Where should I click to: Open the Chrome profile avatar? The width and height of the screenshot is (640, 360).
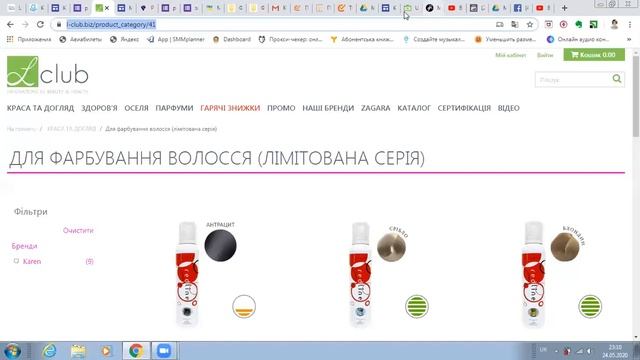(614, 24)
